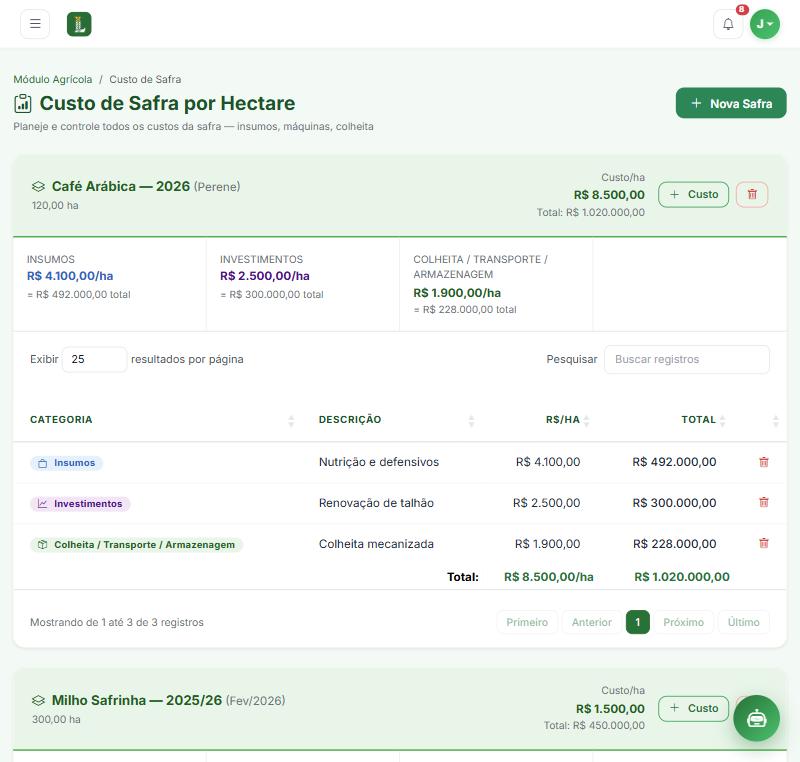
Task: Go to Módulo Agrícola breadcrumb
Action: click(x=53, y=80)
